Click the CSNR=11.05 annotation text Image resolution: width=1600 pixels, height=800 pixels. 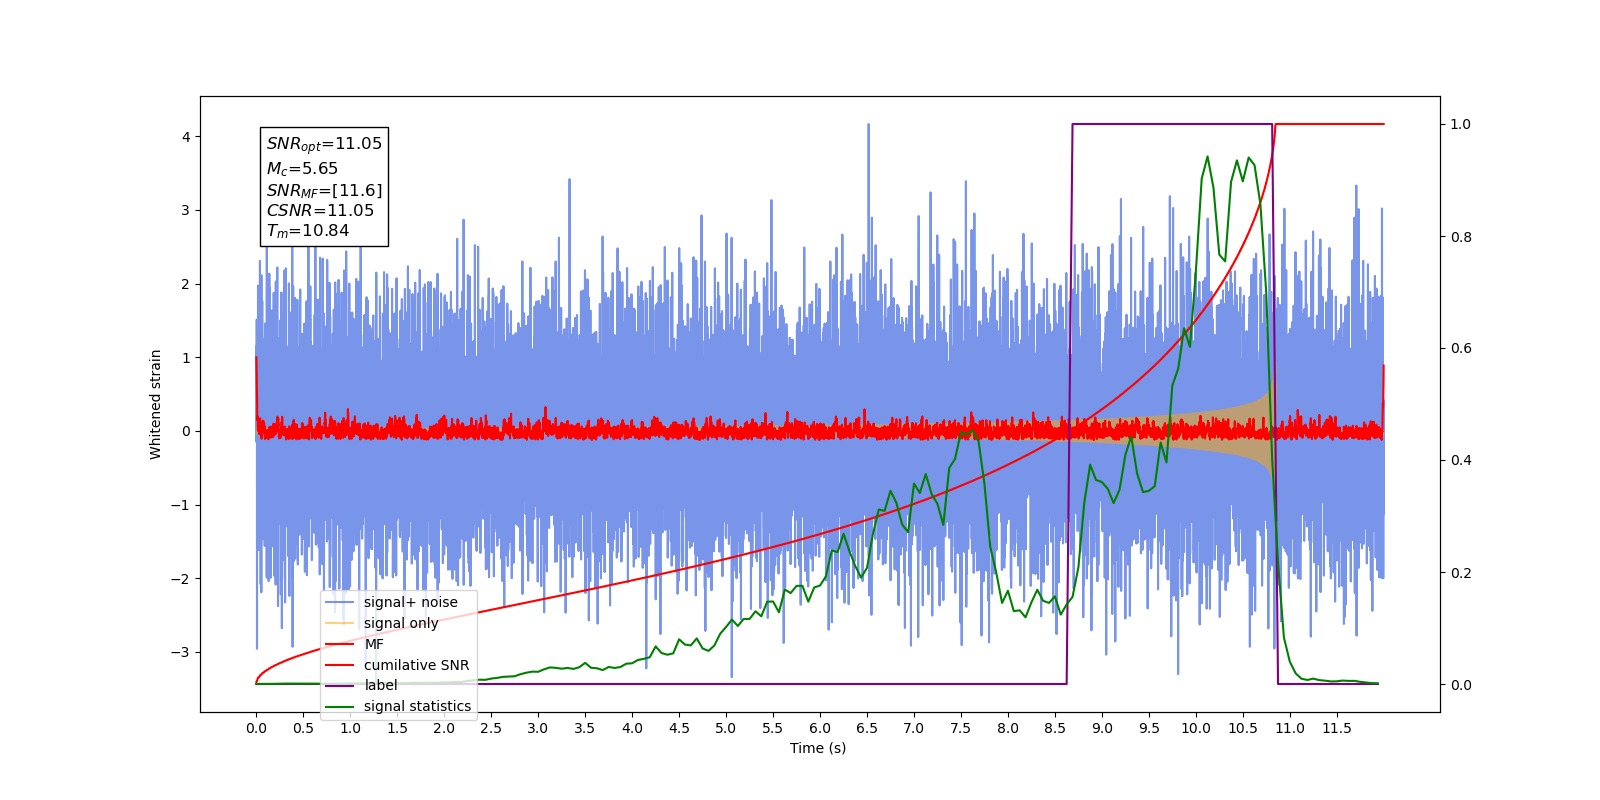(320, 210)
